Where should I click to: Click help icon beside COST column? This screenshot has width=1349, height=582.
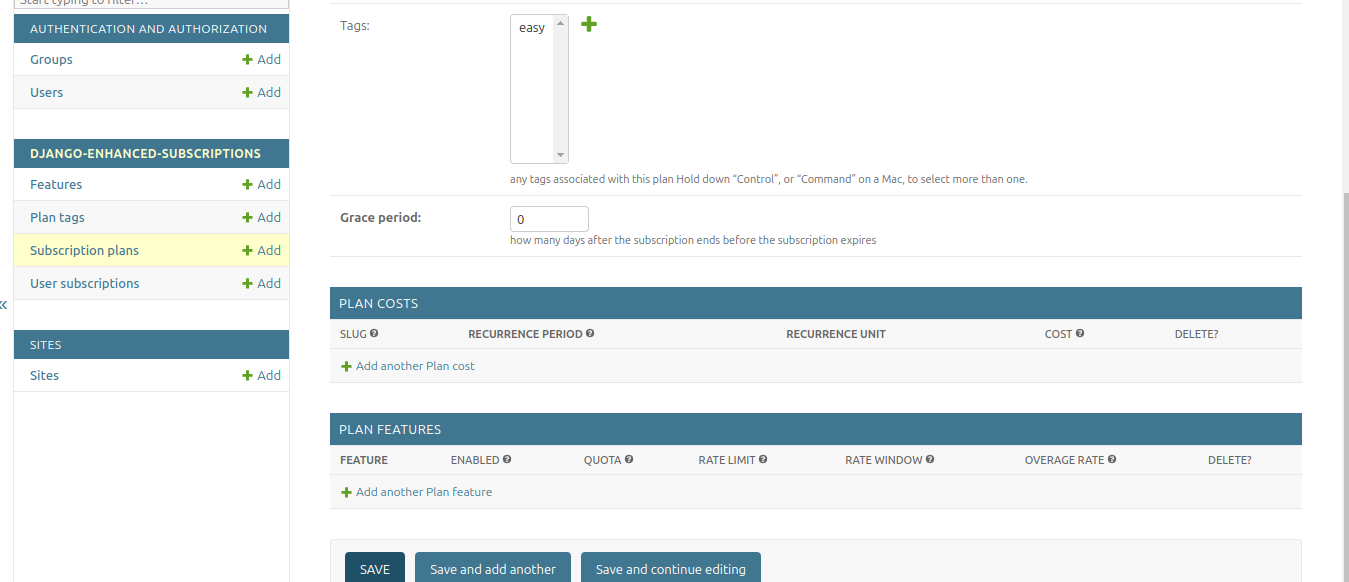(1080, 333)
